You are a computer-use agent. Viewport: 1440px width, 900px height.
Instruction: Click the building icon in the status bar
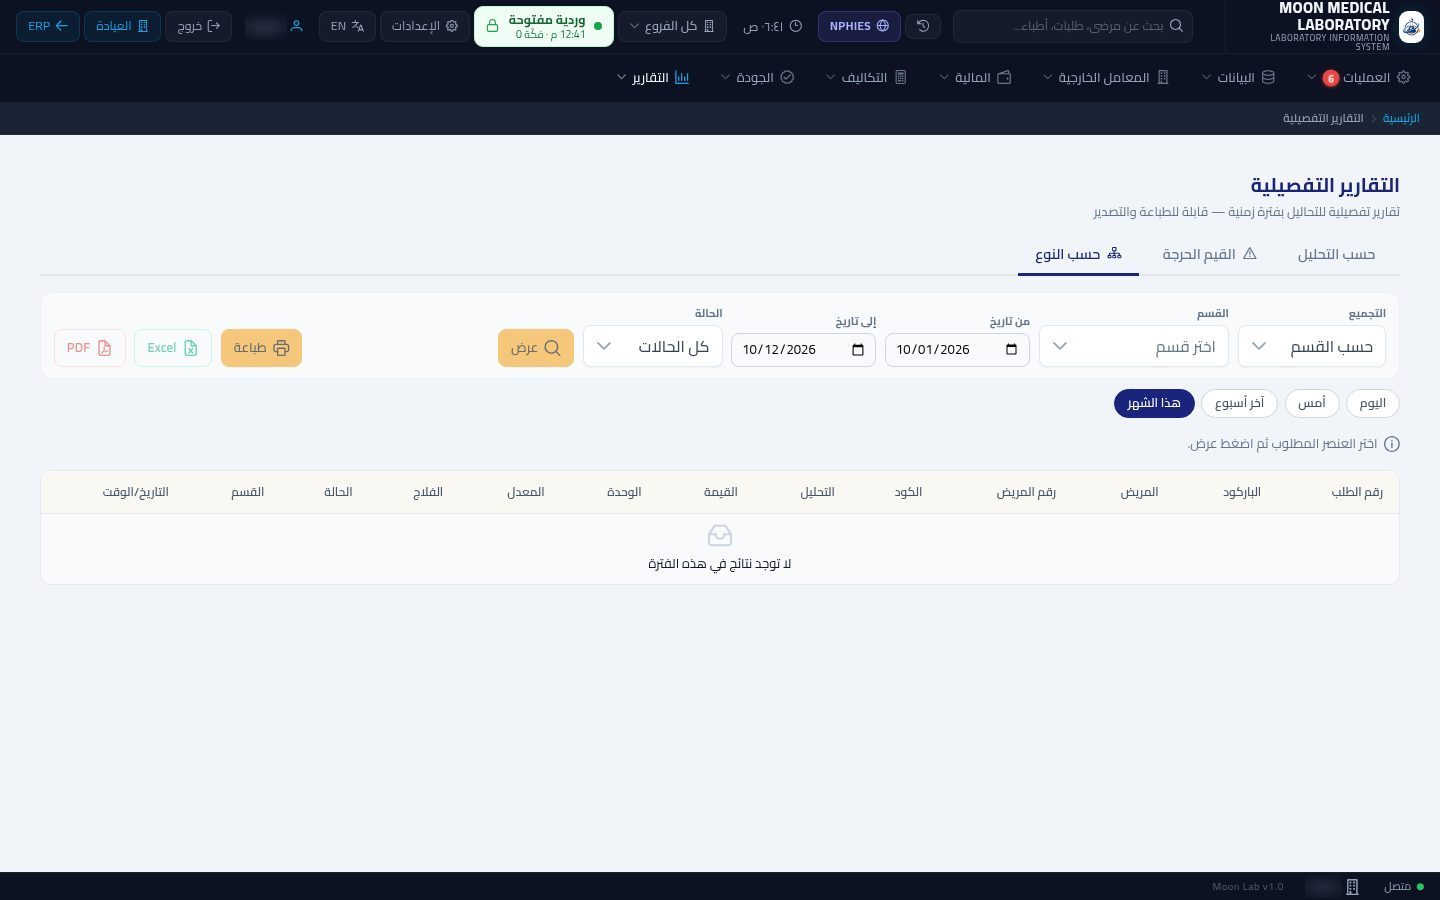click(1352, 887)
